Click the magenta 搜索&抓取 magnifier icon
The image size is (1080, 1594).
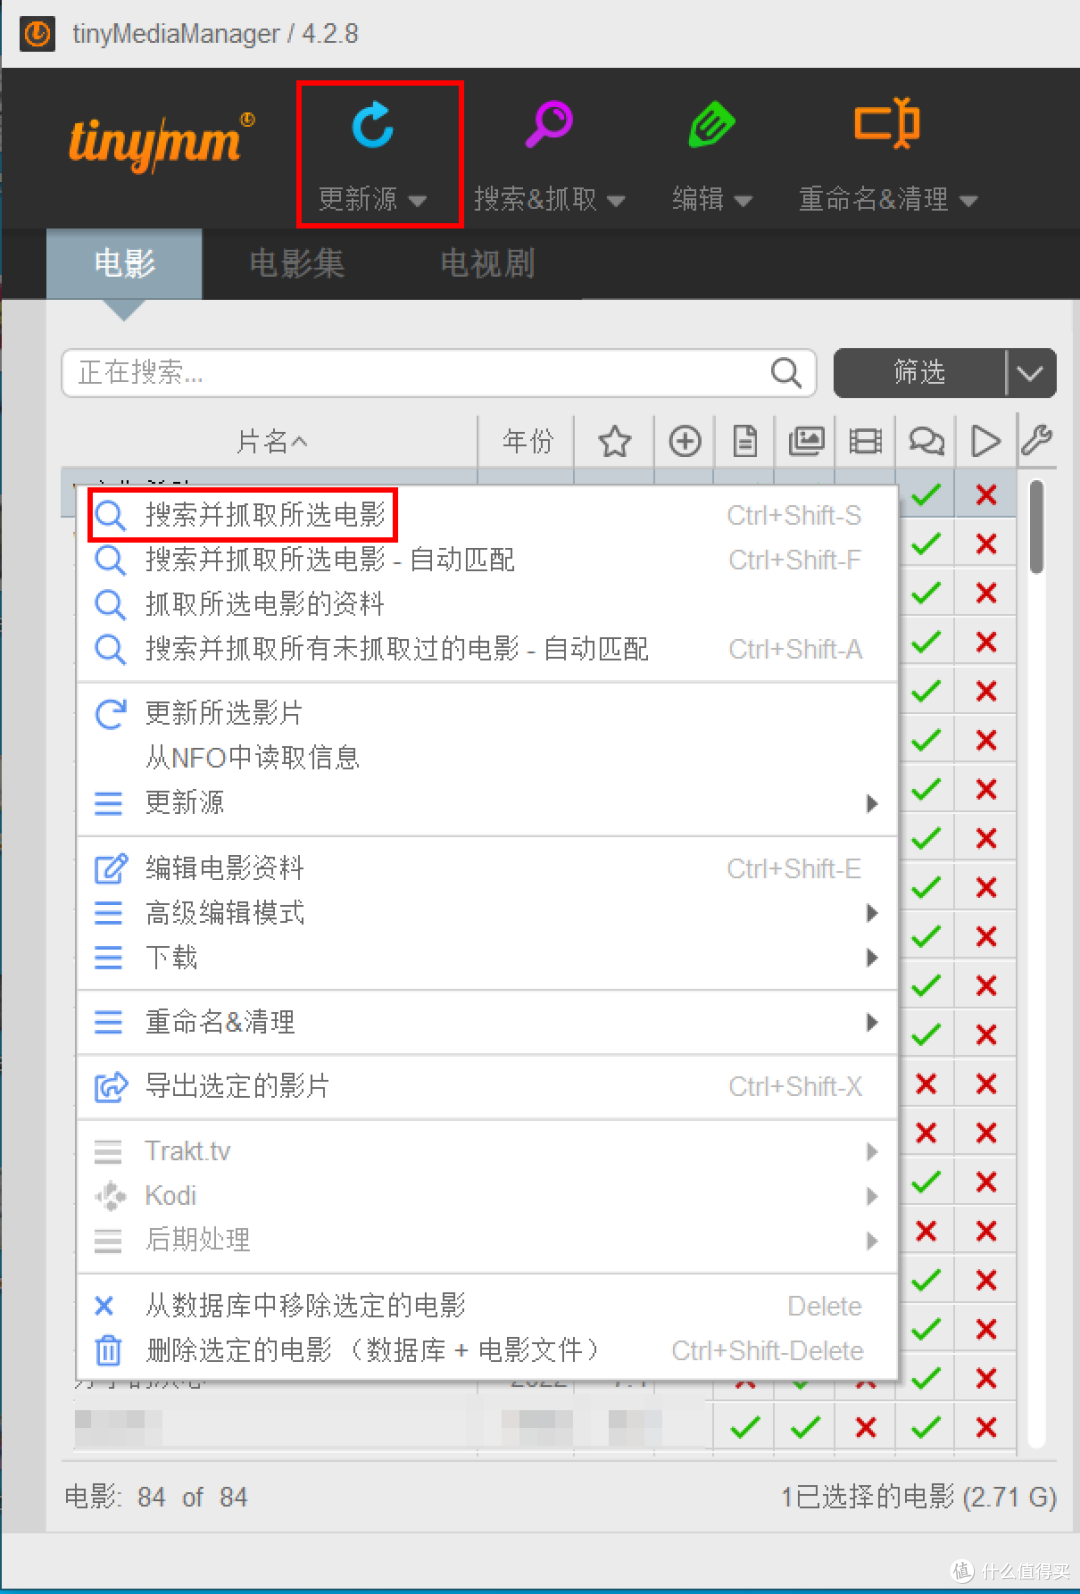tap(549, 124)
